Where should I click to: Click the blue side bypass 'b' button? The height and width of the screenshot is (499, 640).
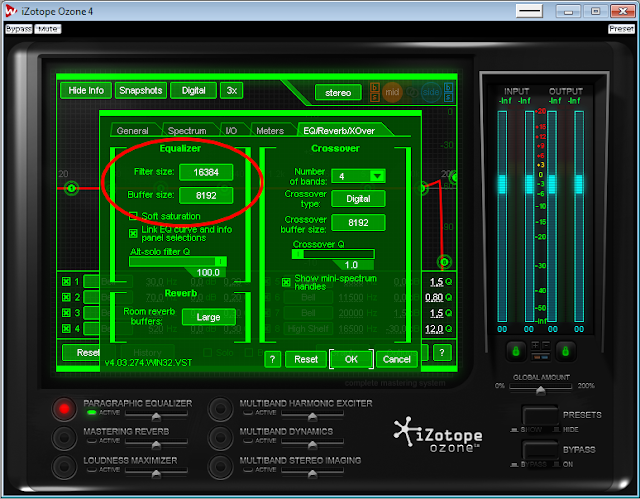click(x=448, y=87)
